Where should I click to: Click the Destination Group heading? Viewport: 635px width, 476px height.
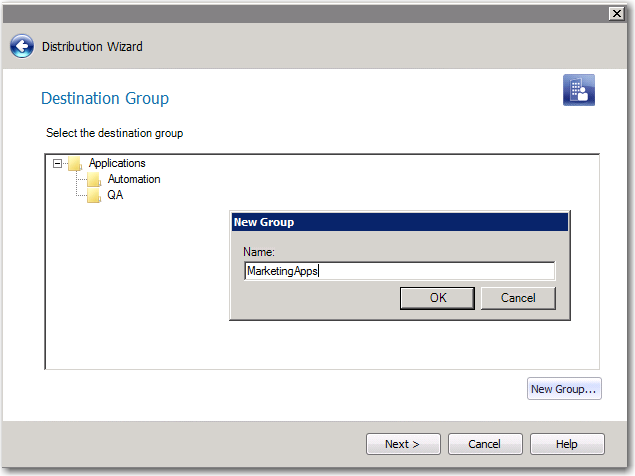pyautogui.click(x=105, y=98)
